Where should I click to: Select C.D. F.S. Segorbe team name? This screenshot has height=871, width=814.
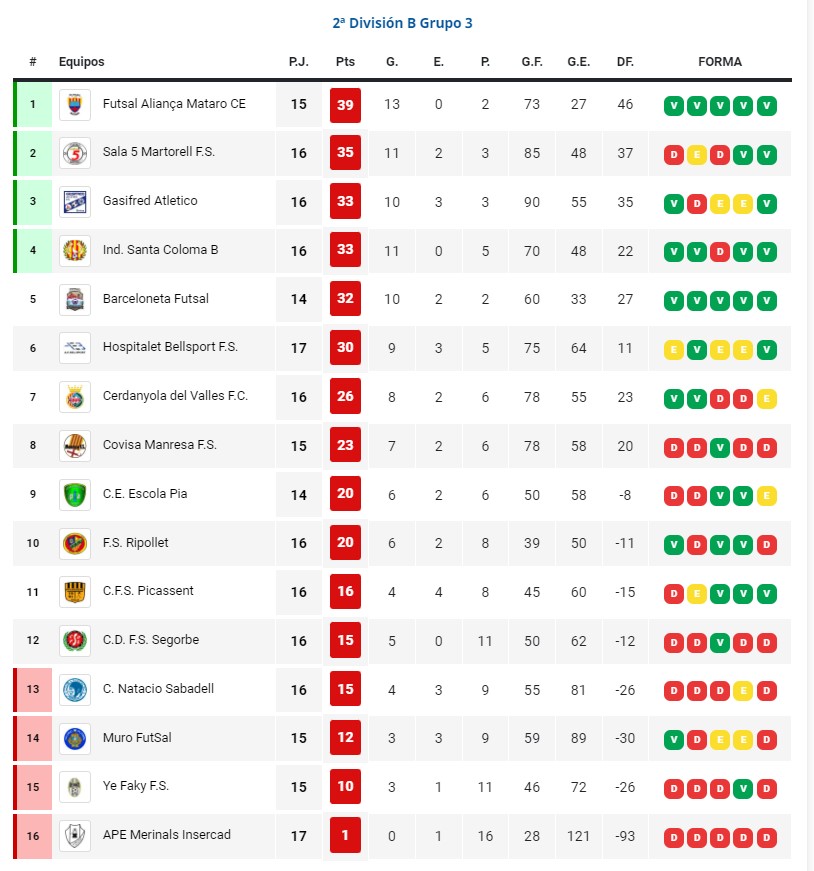pos(151,640)
